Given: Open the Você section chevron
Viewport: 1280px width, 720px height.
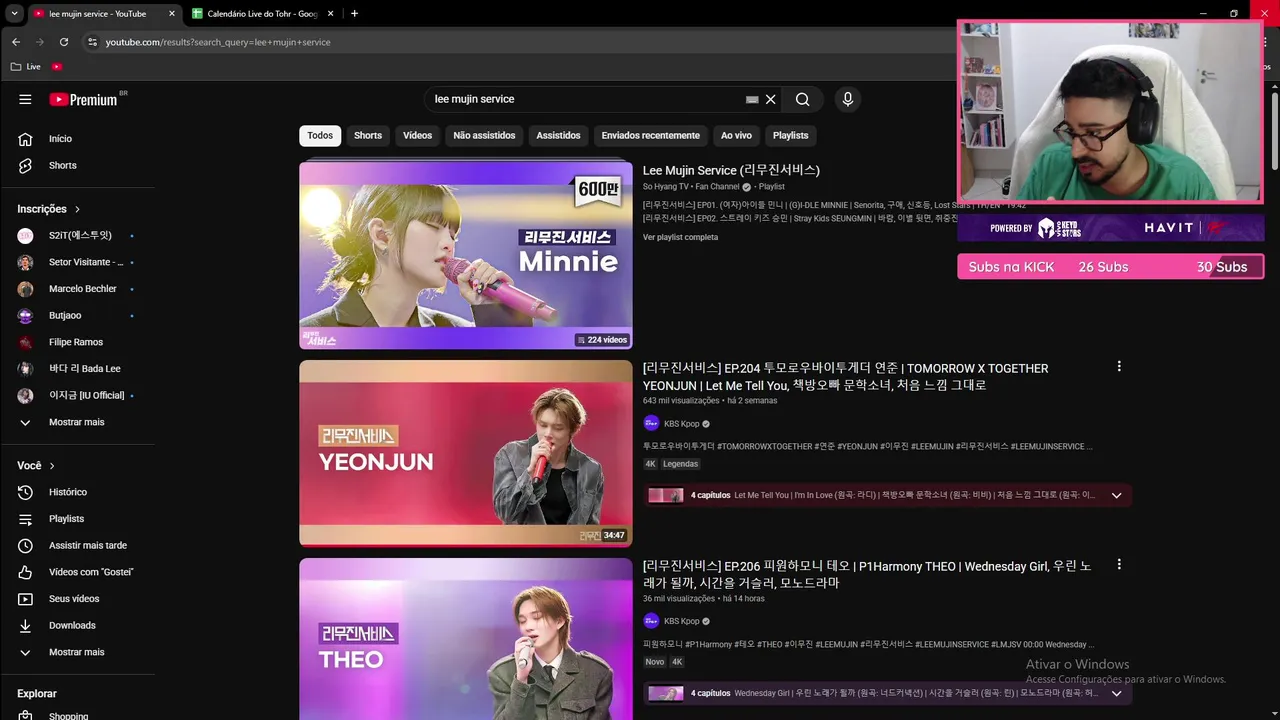Looking at the screenshot, I should (x=52, y=466).
